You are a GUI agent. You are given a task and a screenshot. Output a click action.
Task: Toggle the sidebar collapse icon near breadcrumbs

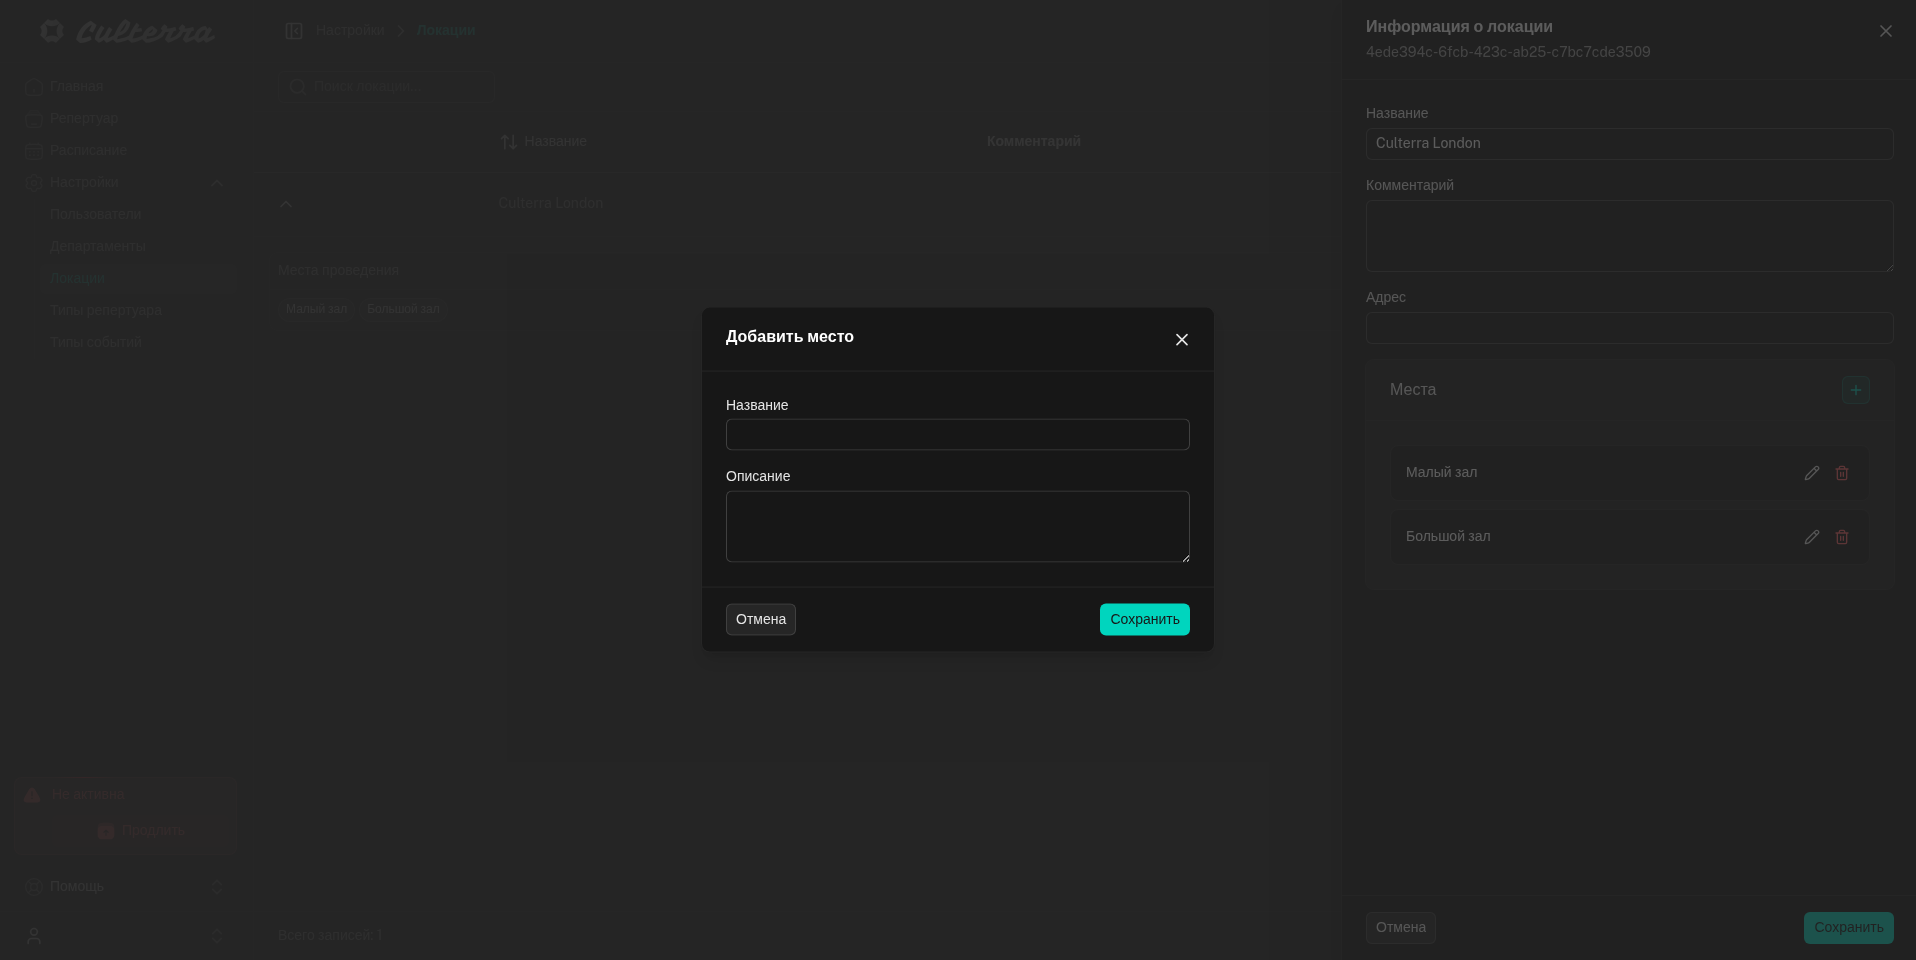tap(294, 31)
